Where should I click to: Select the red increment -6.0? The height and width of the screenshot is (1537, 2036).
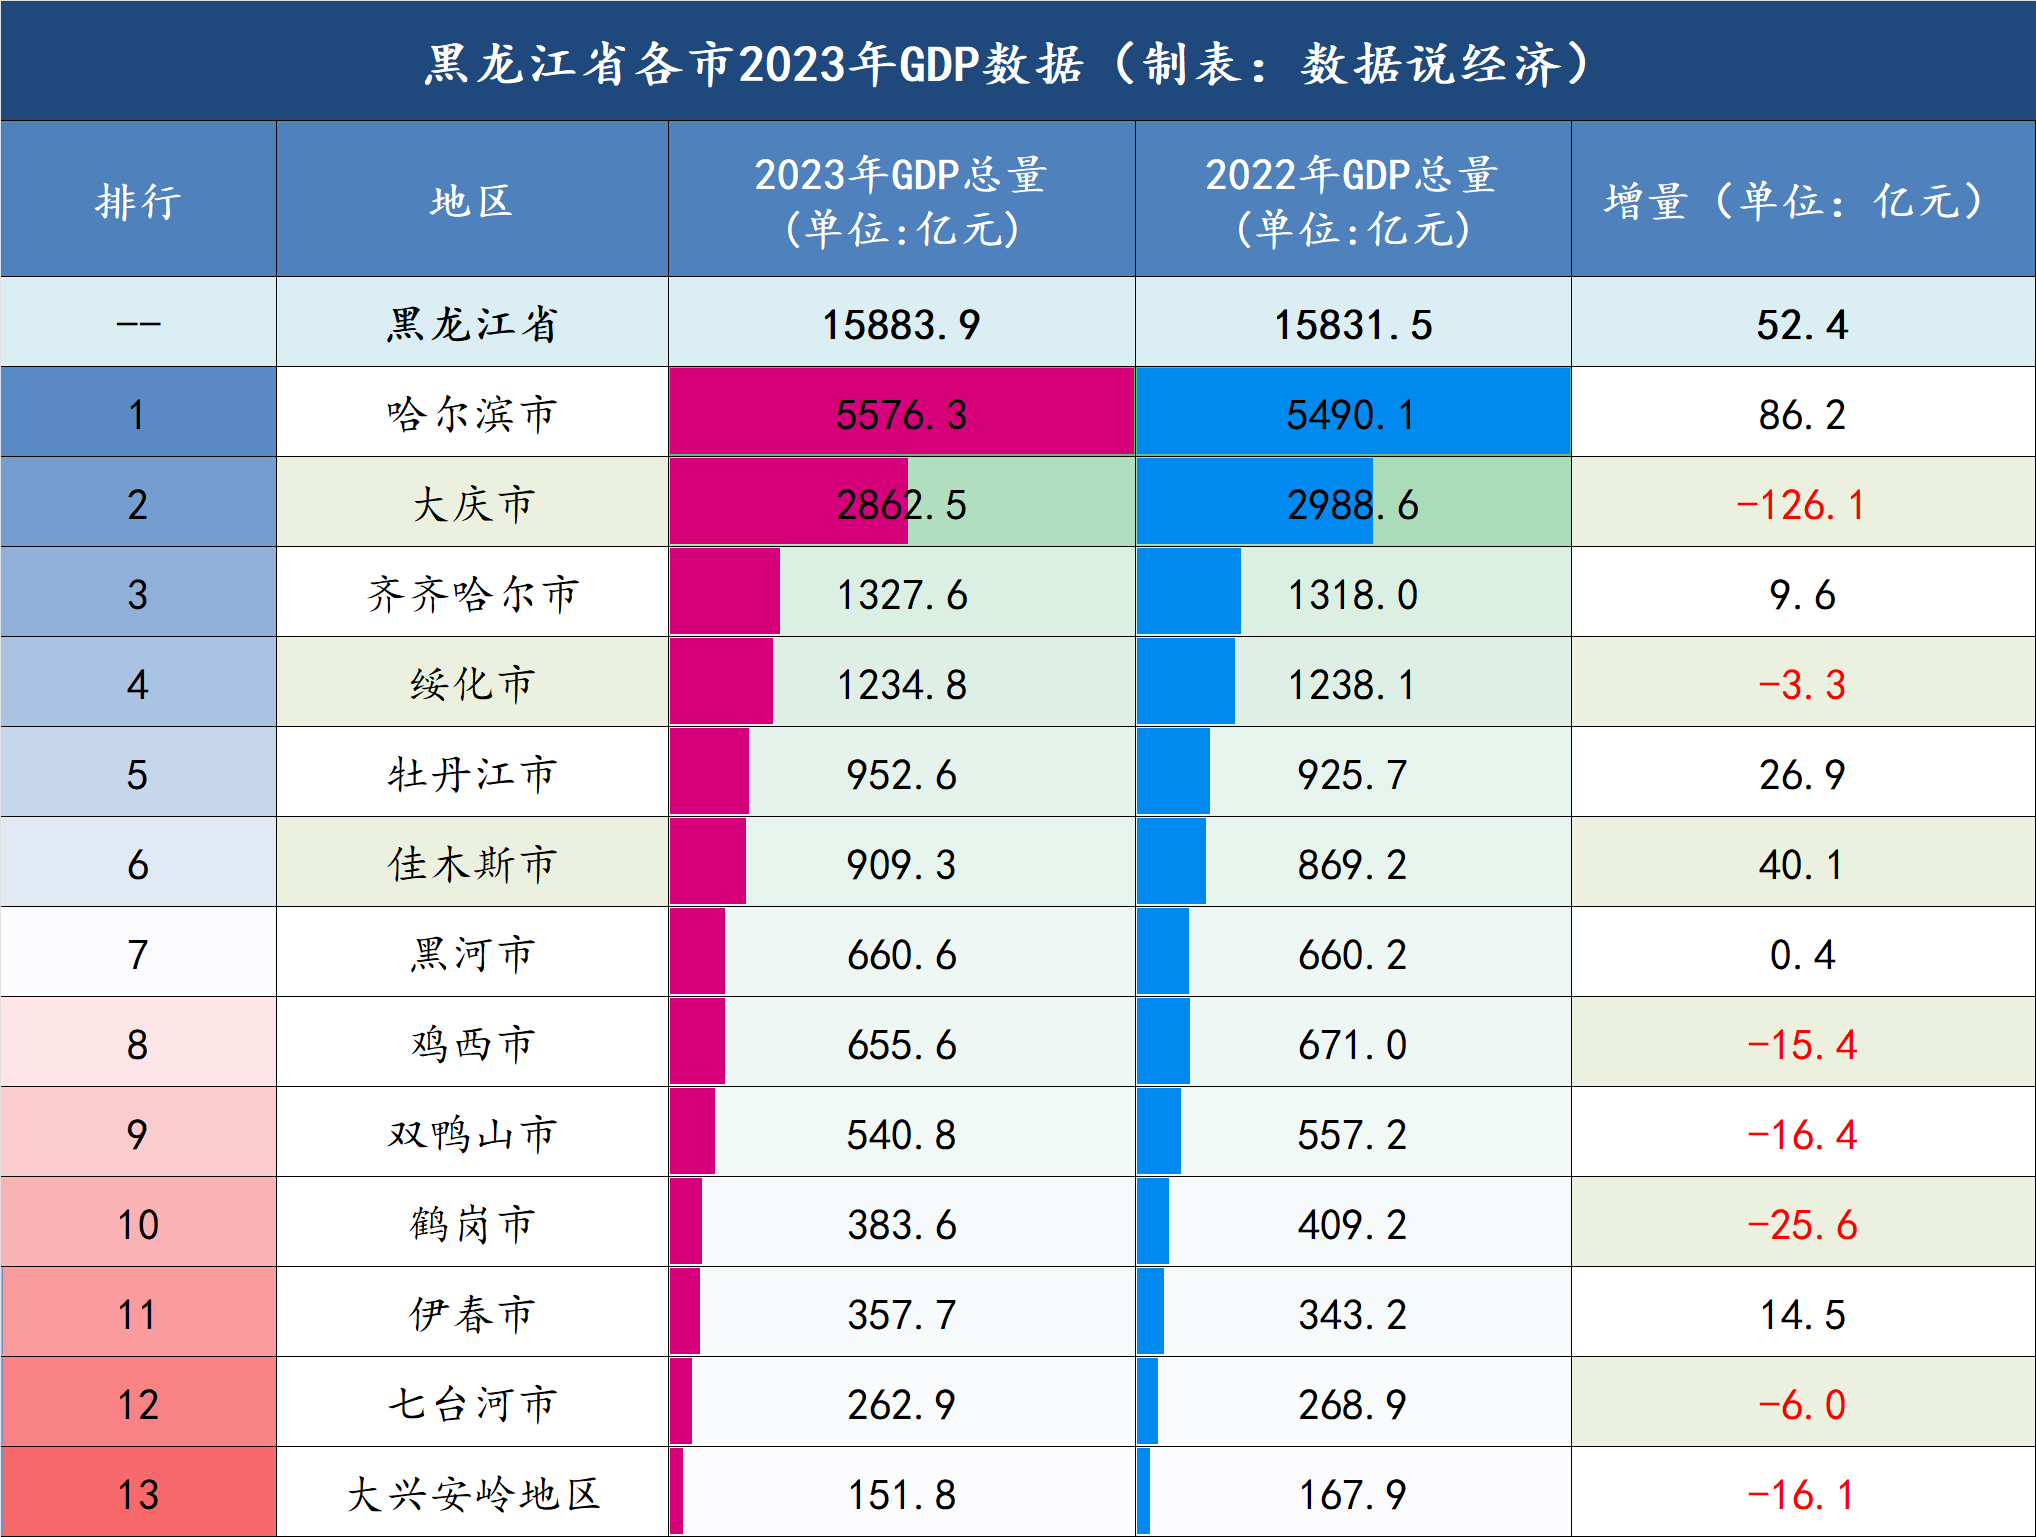(1802, 1405)
